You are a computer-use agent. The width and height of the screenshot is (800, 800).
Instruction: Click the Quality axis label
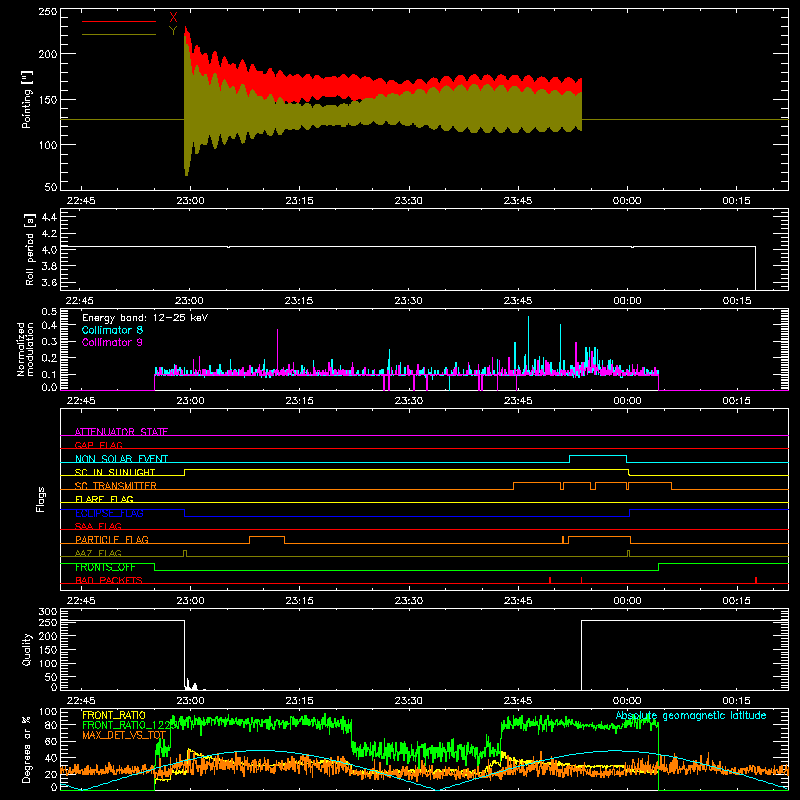point(27,649)
